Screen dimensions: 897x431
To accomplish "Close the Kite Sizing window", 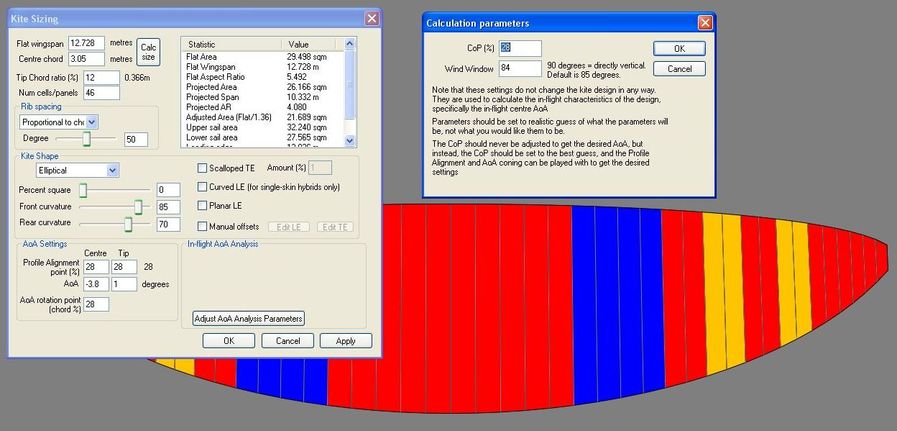I will pos(371,18).
